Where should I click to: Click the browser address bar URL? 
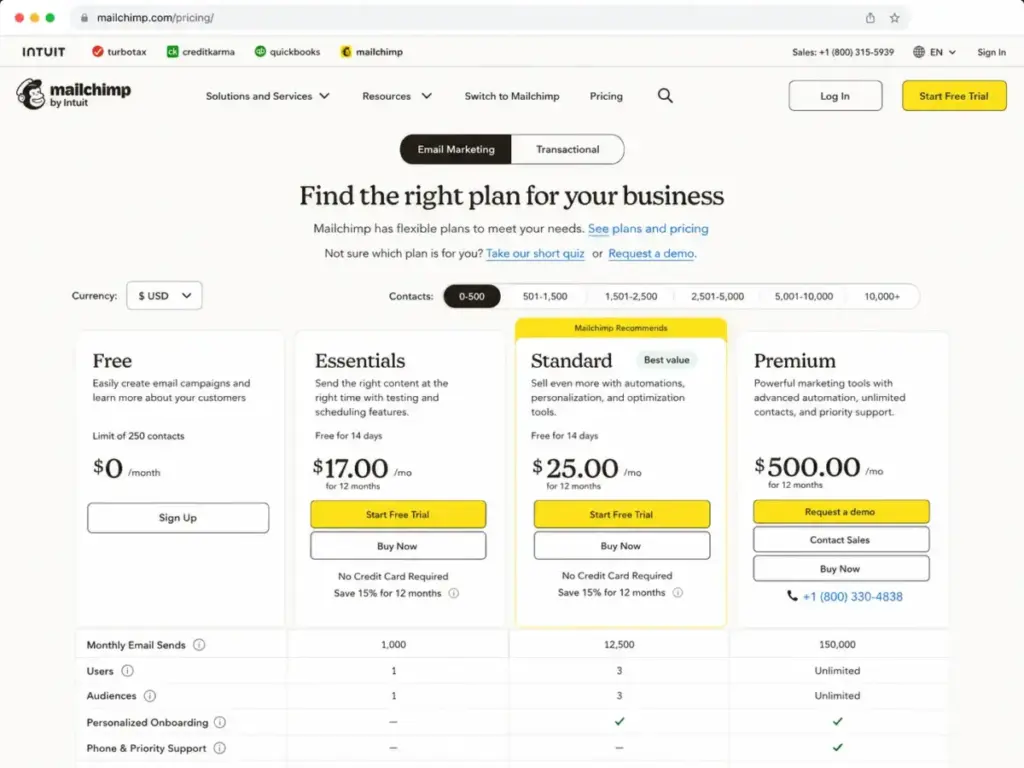click(x=155, y=18)
